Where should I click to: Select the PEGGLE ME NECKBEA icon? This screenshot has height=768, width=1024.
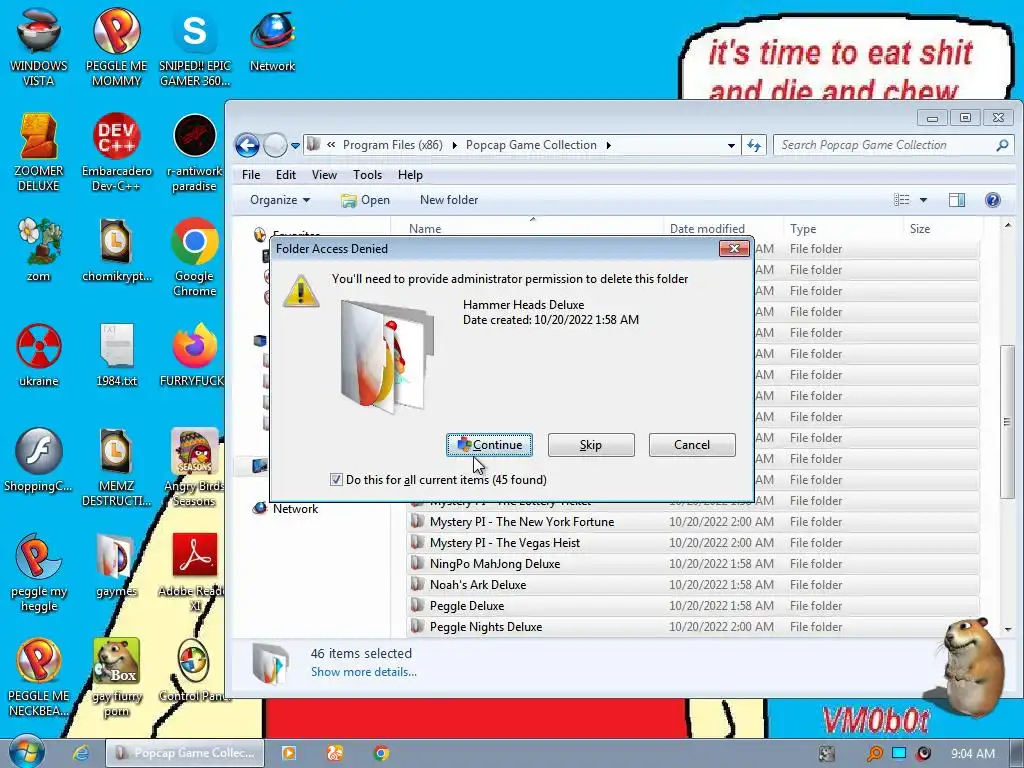39,678
